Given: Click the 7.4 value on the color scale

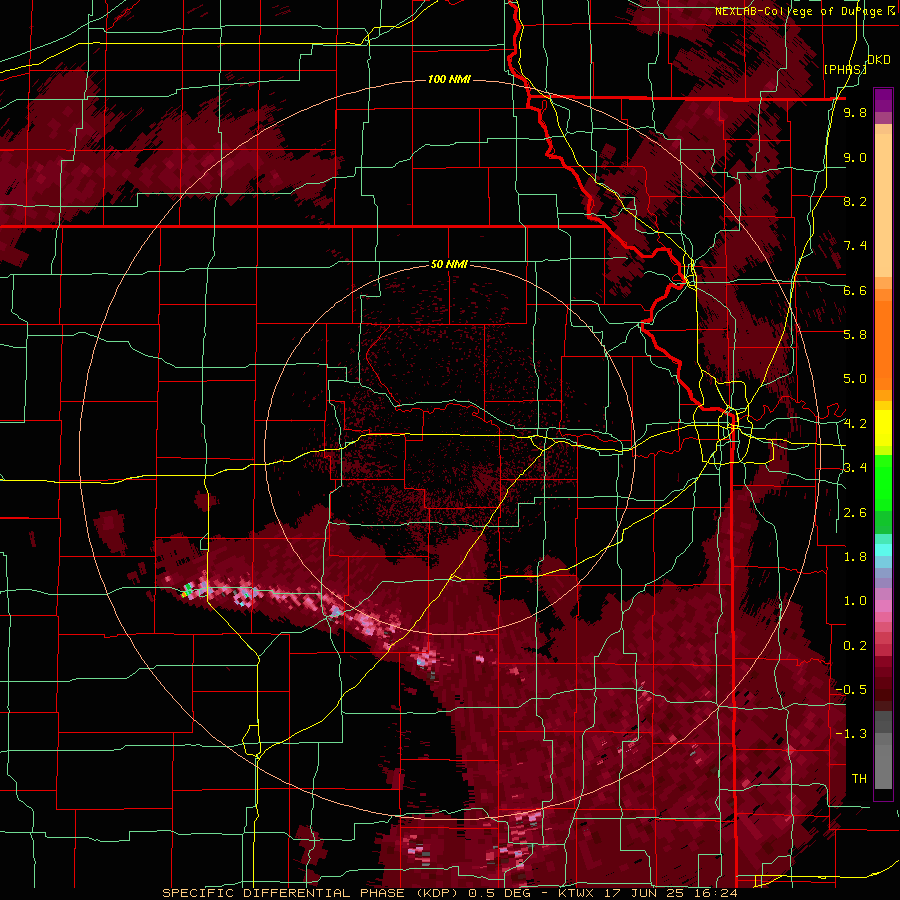Looking at the screenshot, I should (x=855, y=246).
